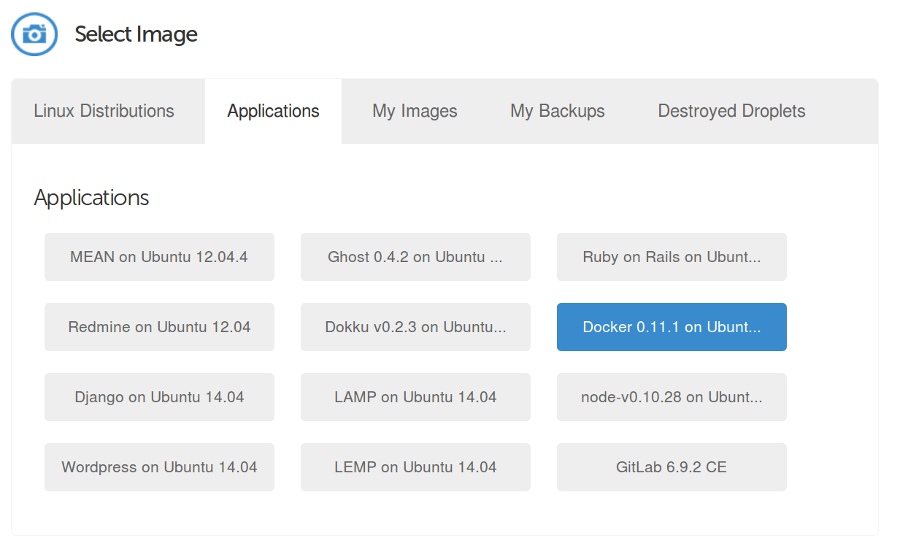Choose Dokku v0.2.3 on Ubuntu image
The width and height of the screenshot is (900, 538).
coord(416,327)
